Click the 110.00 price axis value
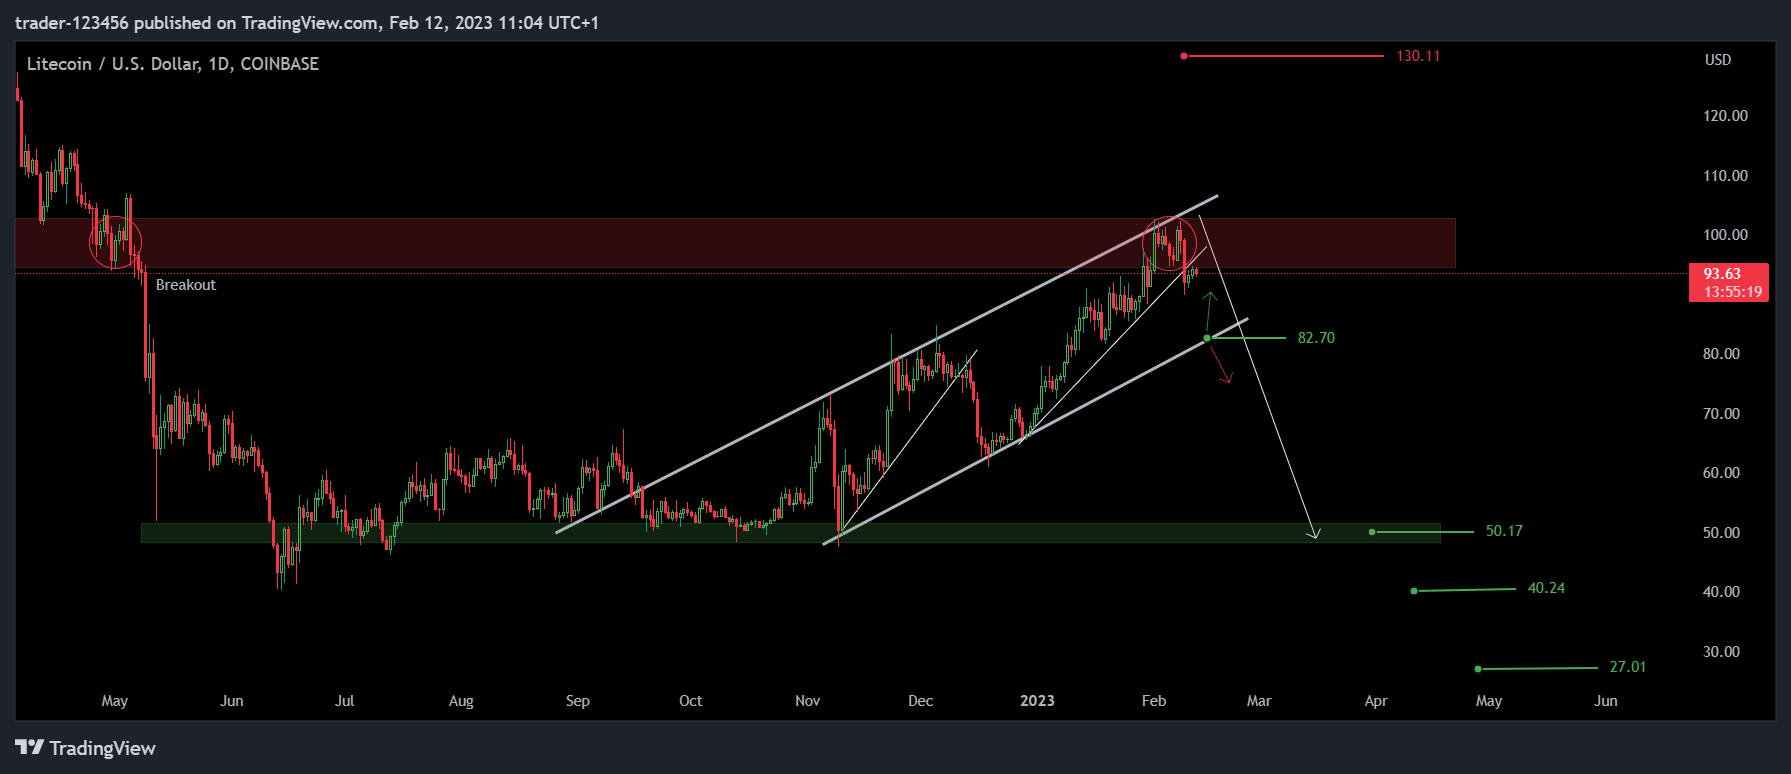This screenshot has height=774, width=1791. (x=1725, y=176)
